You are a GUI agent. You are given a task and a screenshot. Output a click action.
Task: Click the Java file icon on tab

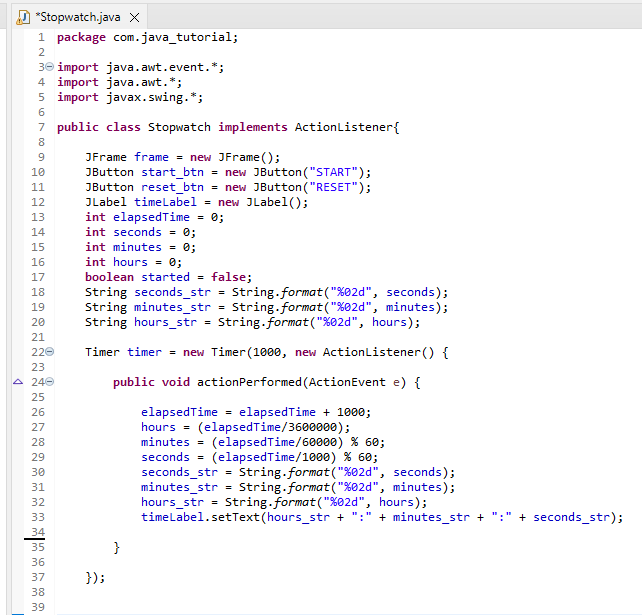coord(23,17)
